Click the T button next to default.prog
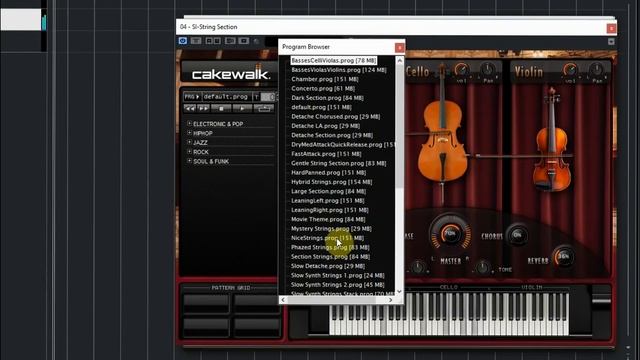Viewport: 640px width, 360px height. click(256, 97)
